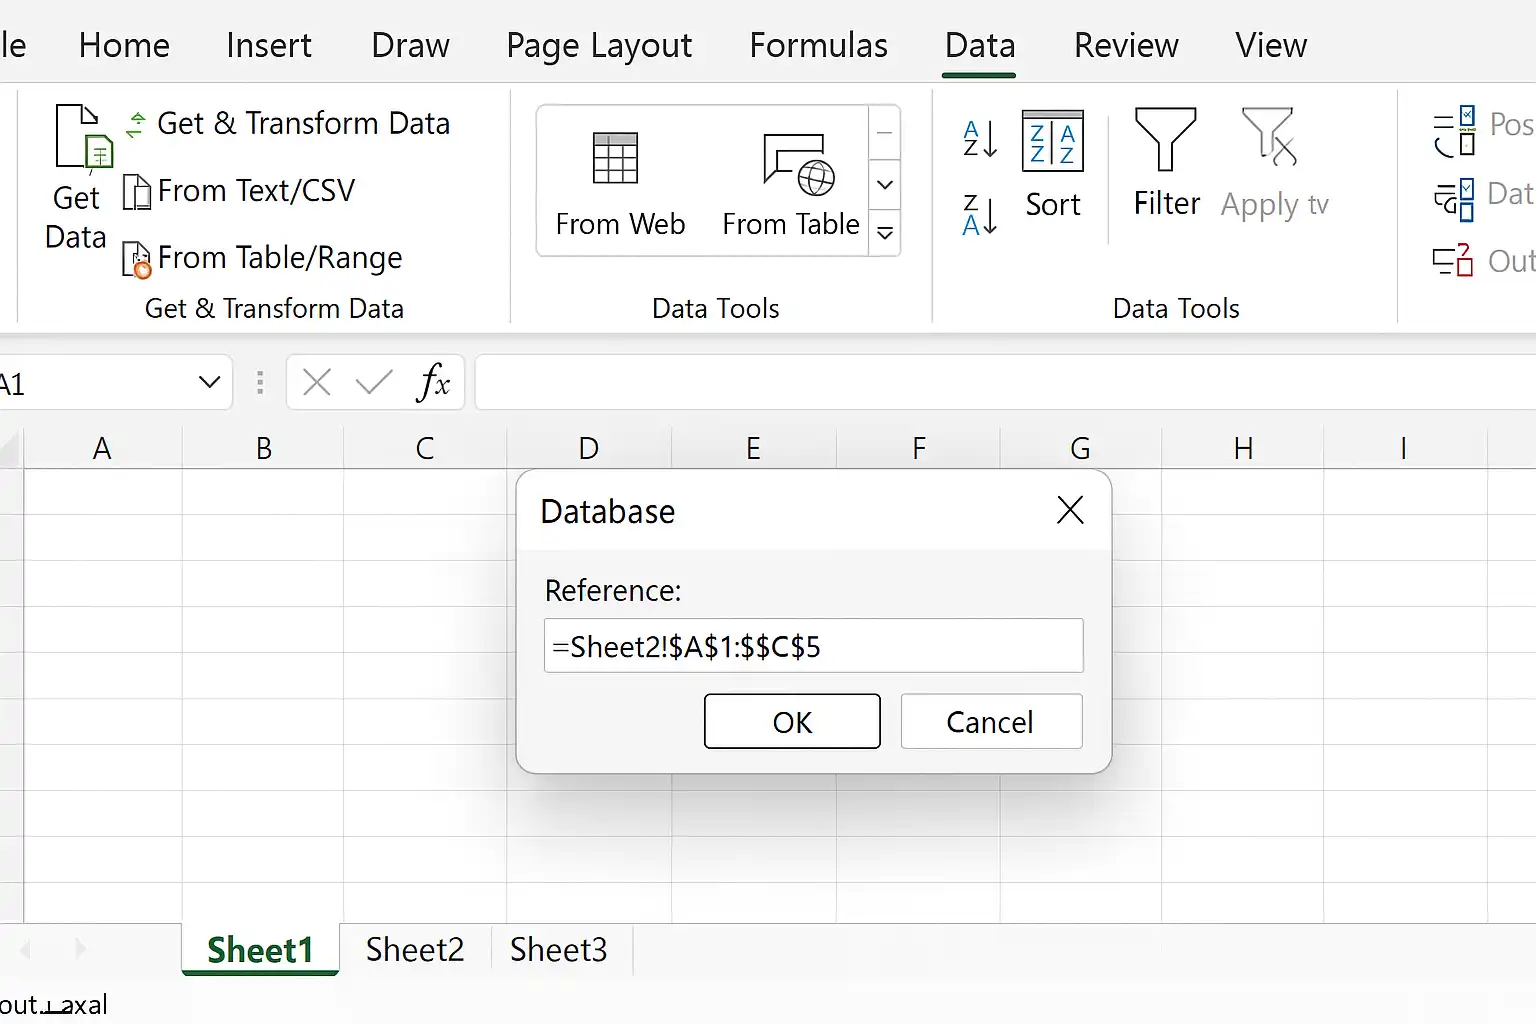Switch to the Formulas tab
This screenshot has height=1024, width=1536.
pyautogui.click(x=818, y=45)
